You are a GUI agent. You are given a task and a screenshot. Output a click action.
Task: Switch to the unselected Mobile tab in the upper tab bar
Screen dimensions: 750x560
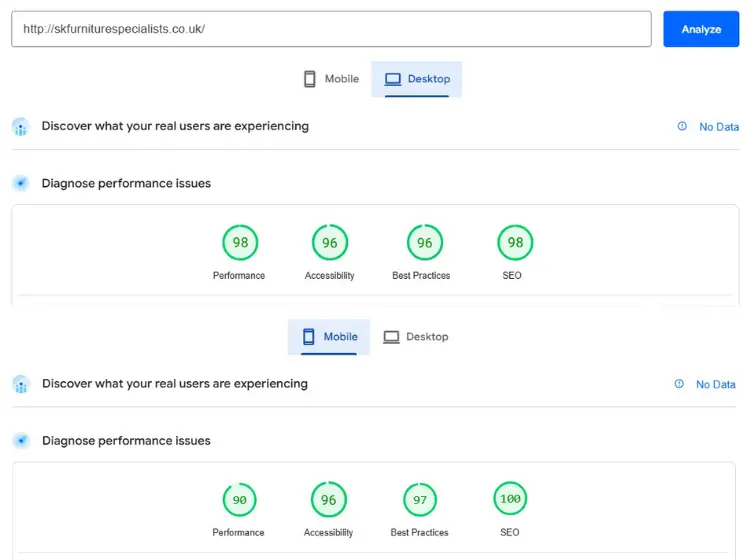[x=331, y=79]
